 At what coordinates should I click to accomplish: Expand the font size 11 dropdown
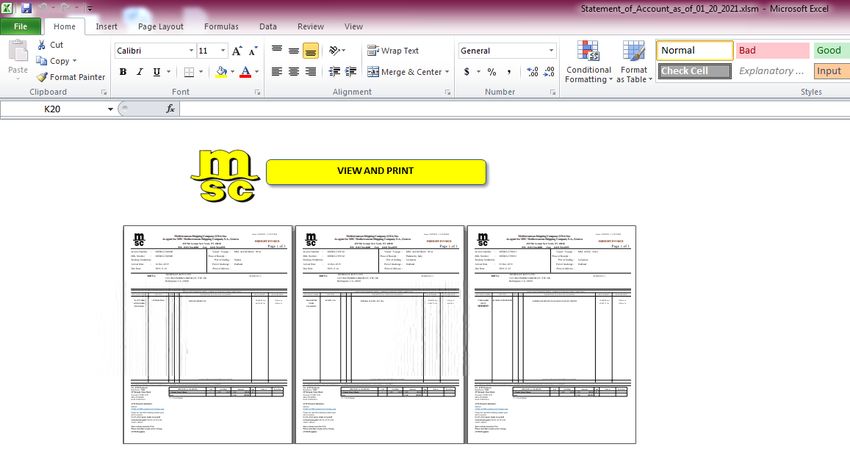click(x=223, y=50)
